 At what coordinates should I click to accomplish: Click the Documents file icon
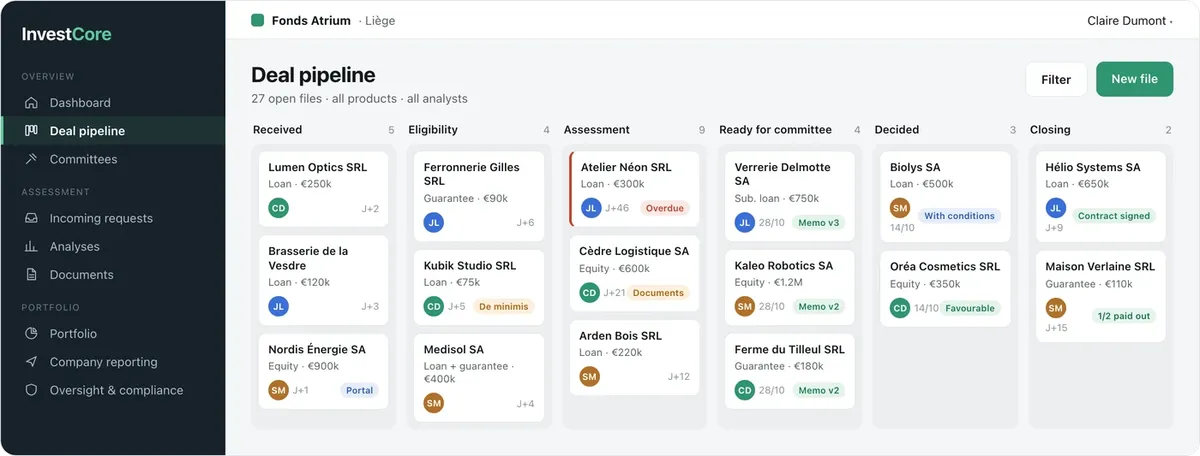click(31, 275)
